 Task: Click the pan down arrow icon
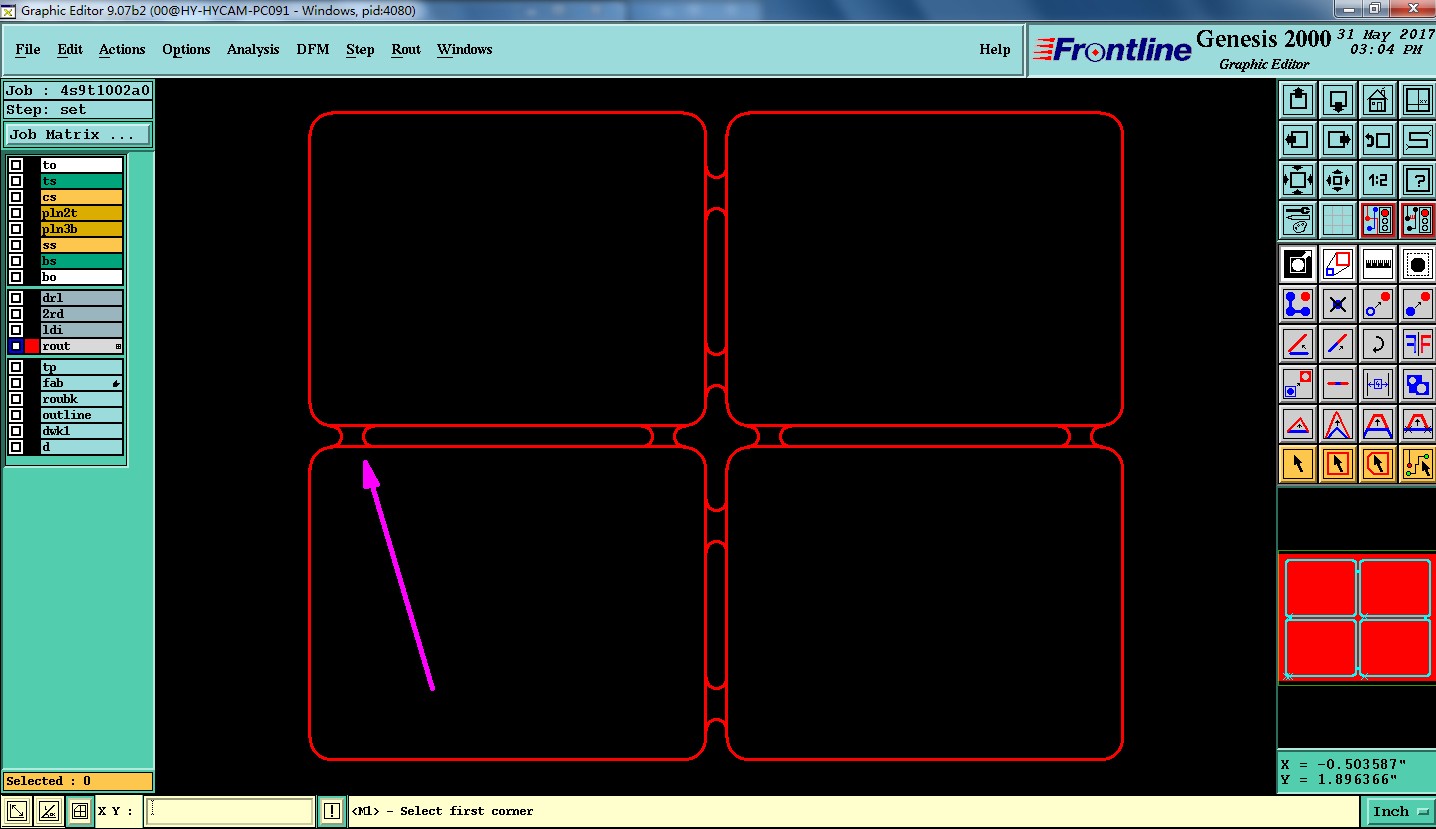(x=1338, y=100)
